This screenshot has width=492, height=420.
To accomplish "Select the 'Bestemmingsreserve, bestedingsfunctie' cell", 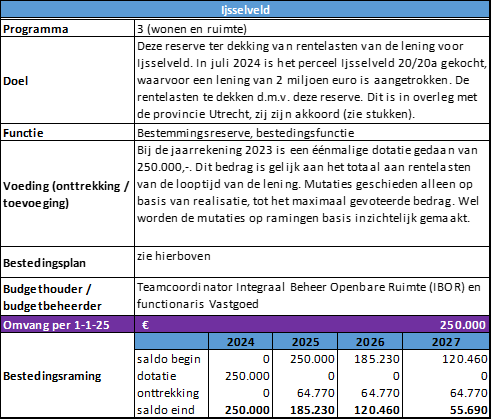I will click(312, 133).
